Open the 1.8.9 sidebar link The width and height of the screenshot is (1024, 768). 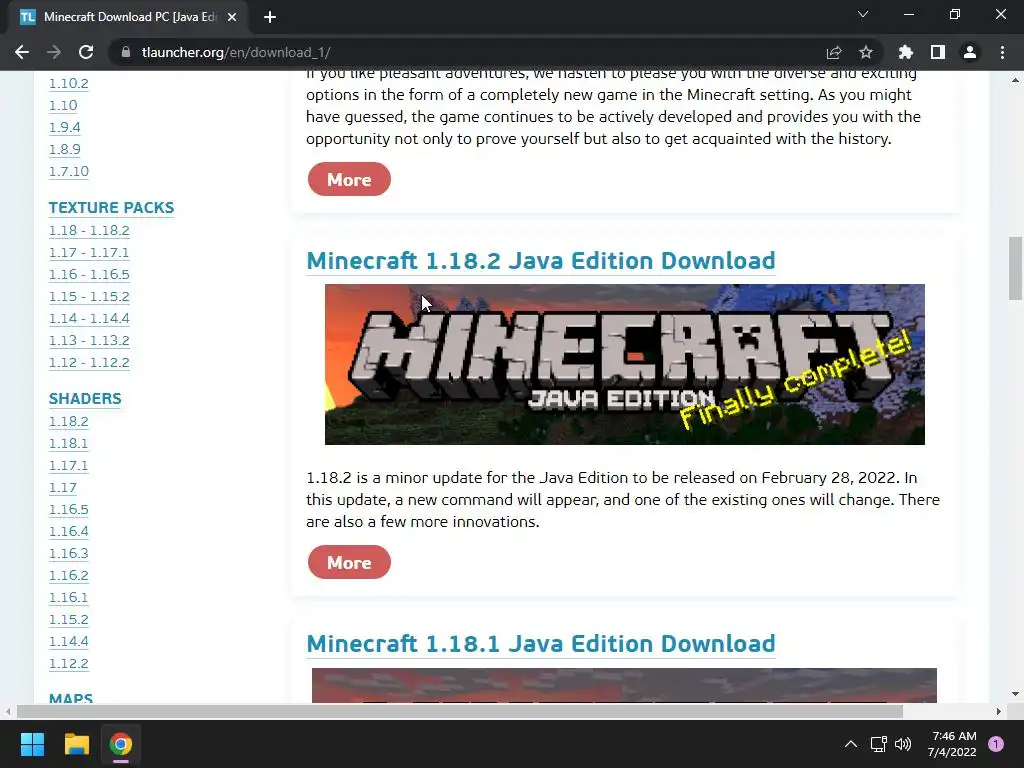click(65, 150)
